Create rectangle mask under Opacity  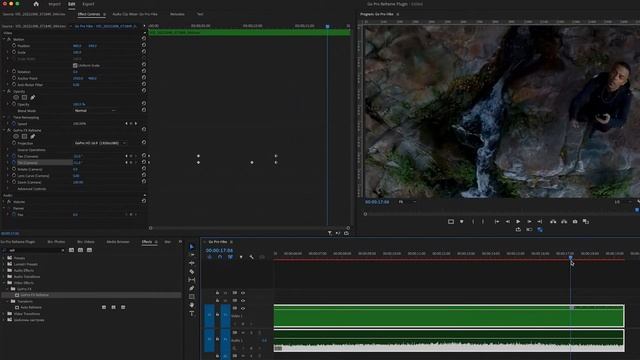click(x=24, y=97)
